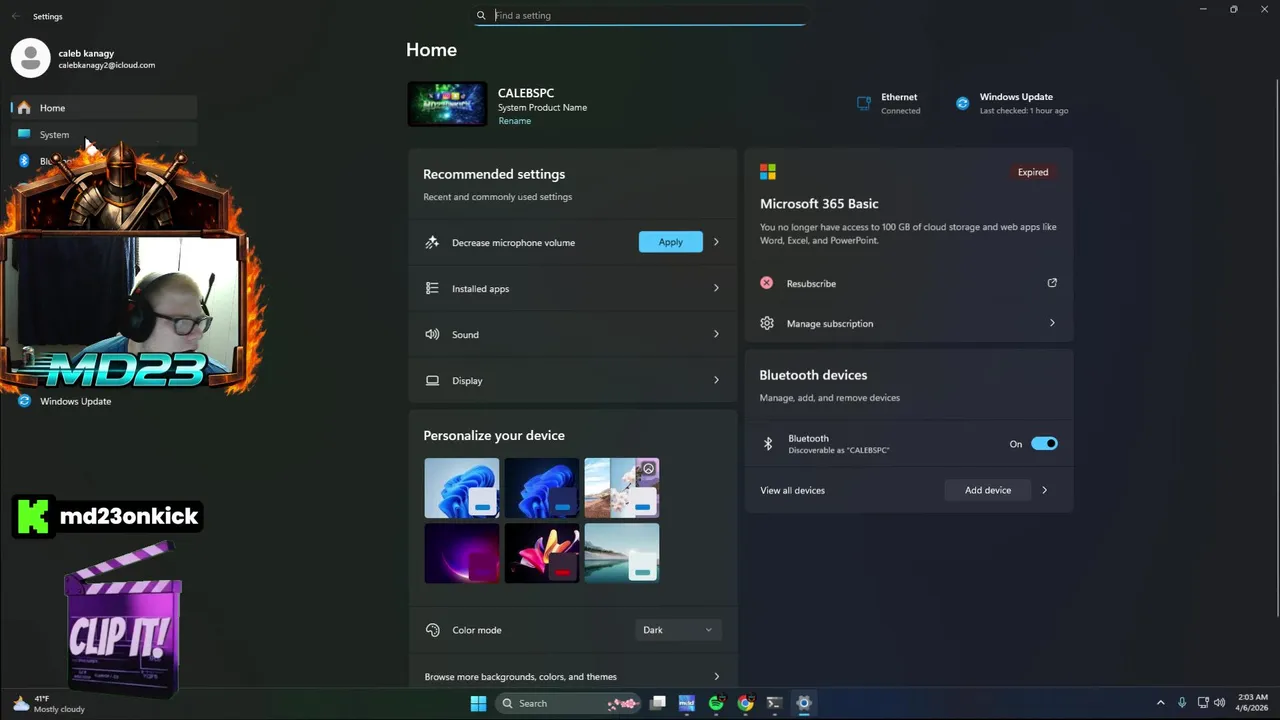Image resolution: width=1280 pixels, height=720 pixels.
Task: Select the colorful flower theme thumbnail
Action: pos(541,553)
